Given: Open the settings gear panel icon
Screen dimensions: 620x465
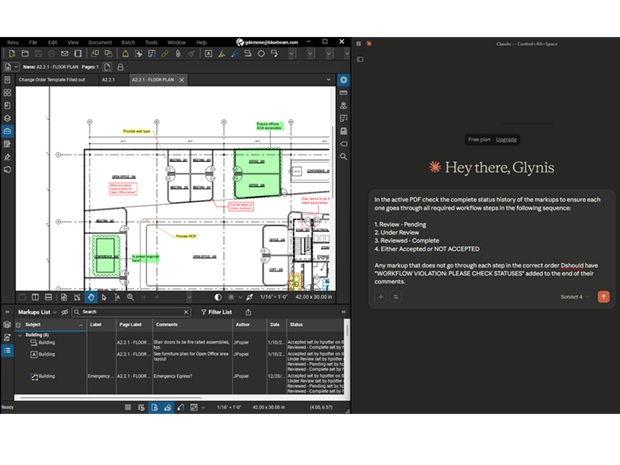Looking at the screenshot, I should pos(343,79).
